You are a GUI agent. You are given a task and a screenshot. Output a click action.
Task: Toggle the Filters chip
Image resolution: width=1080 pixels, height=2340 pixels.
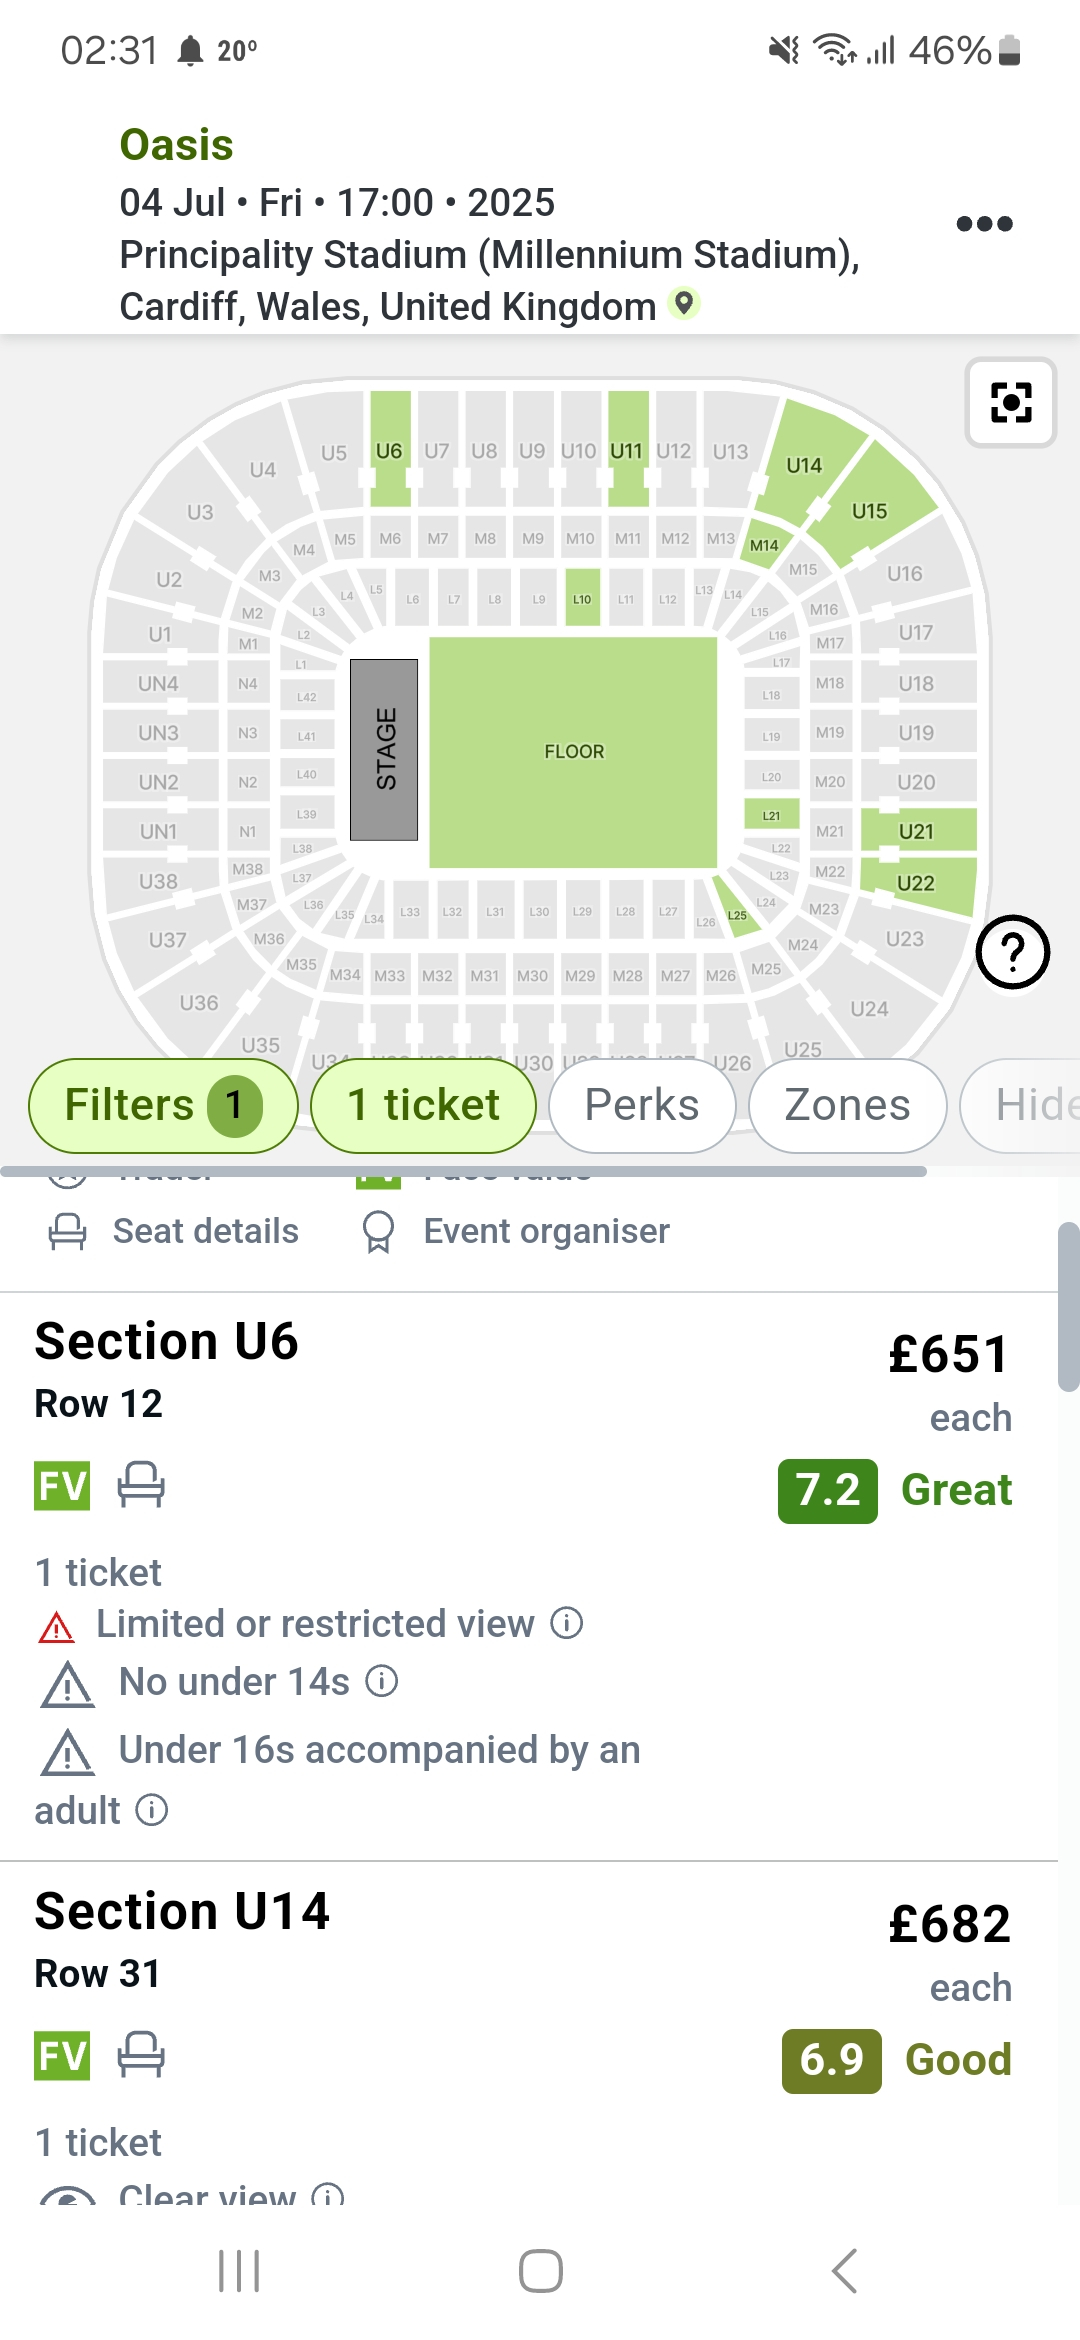163,1106
